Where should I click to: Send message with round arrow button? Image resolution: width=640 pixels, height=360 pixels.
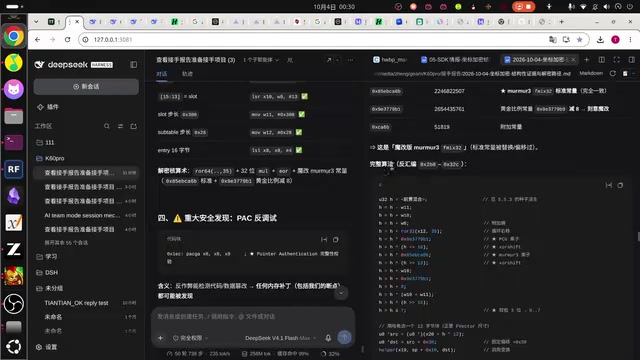click(344, 337)
